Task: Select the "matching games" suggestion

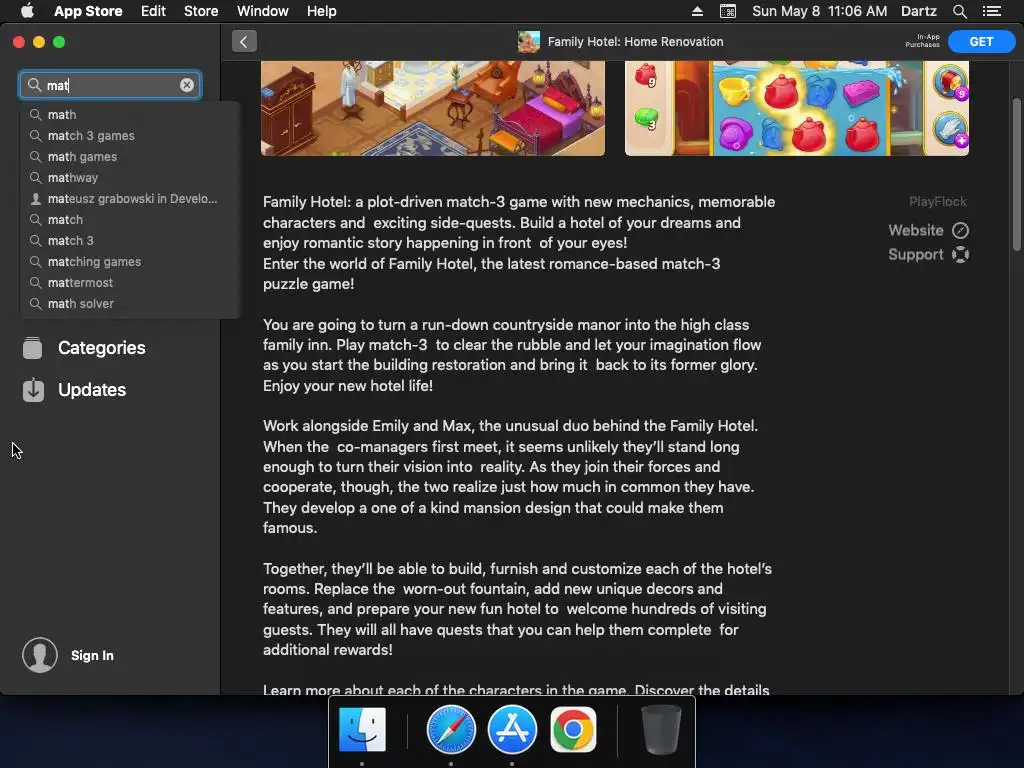Action: point(131,262)
